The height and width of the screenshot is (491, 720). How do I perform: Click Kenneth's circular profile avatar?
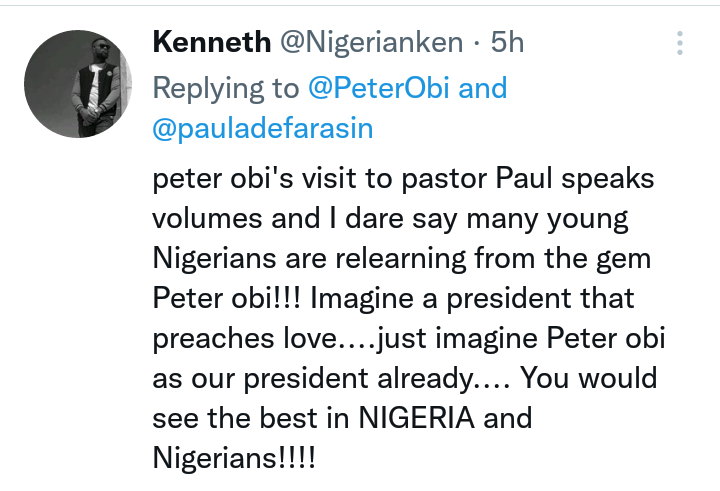coord(78,84)
